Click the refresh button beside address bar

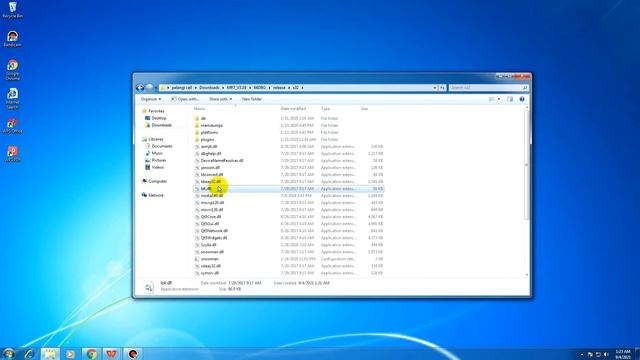click(x=442, y=88)
